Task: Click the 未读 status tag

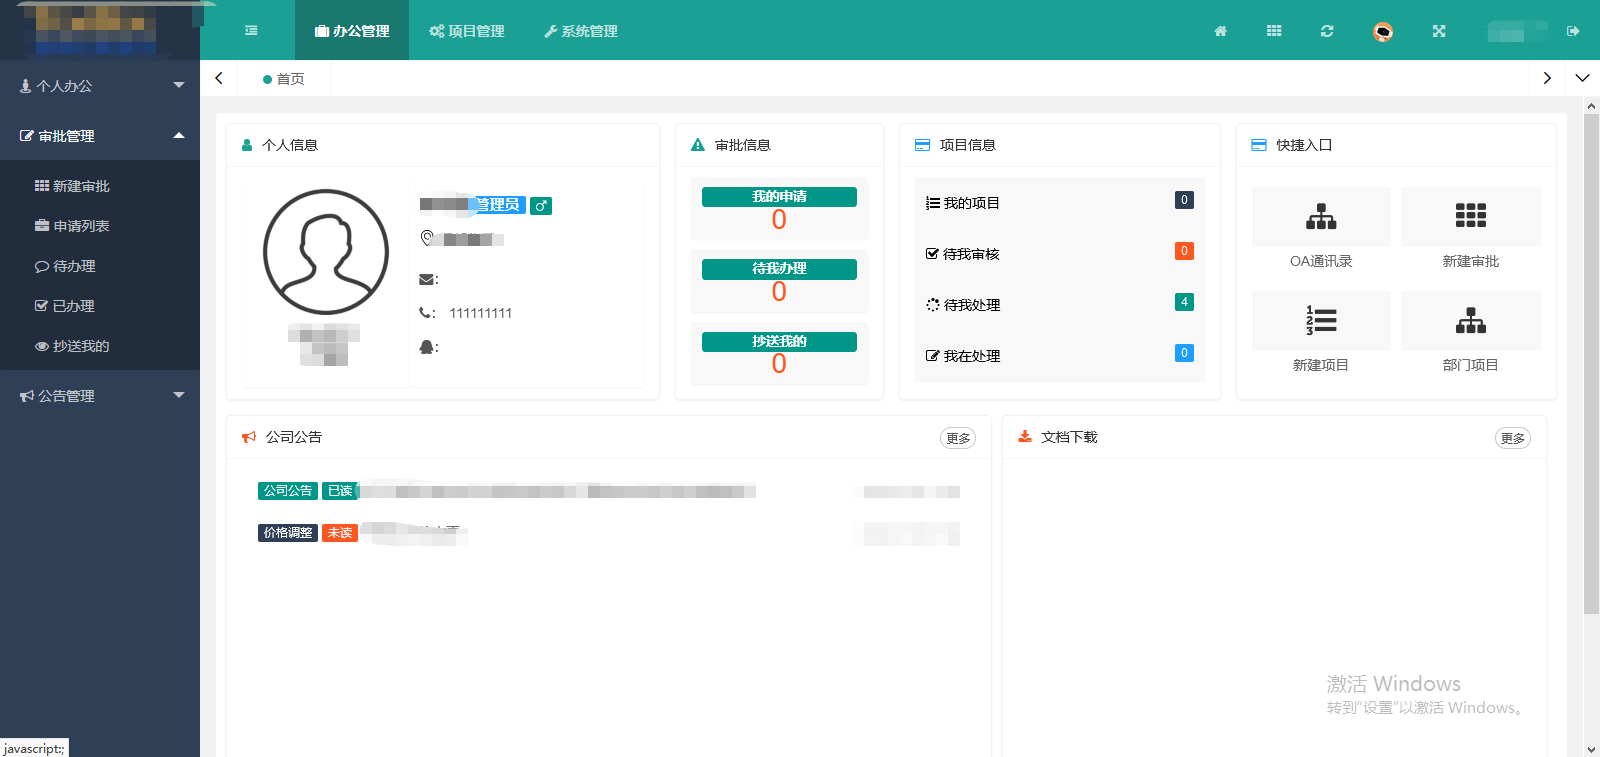Action: tap(340, 533)
